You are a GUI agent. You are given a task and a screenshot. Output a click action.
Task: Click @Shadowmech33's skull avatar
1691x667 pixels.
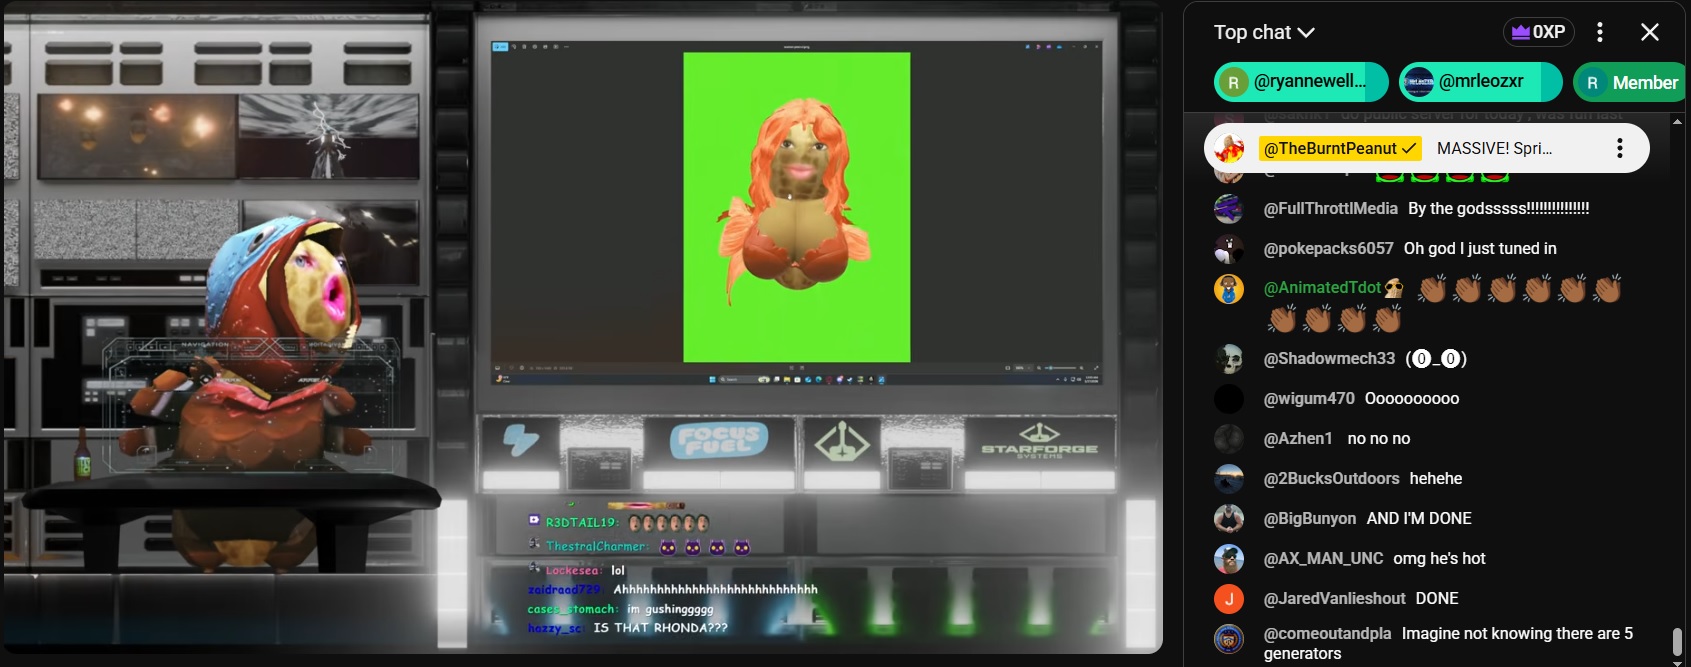pos(1229,358)
